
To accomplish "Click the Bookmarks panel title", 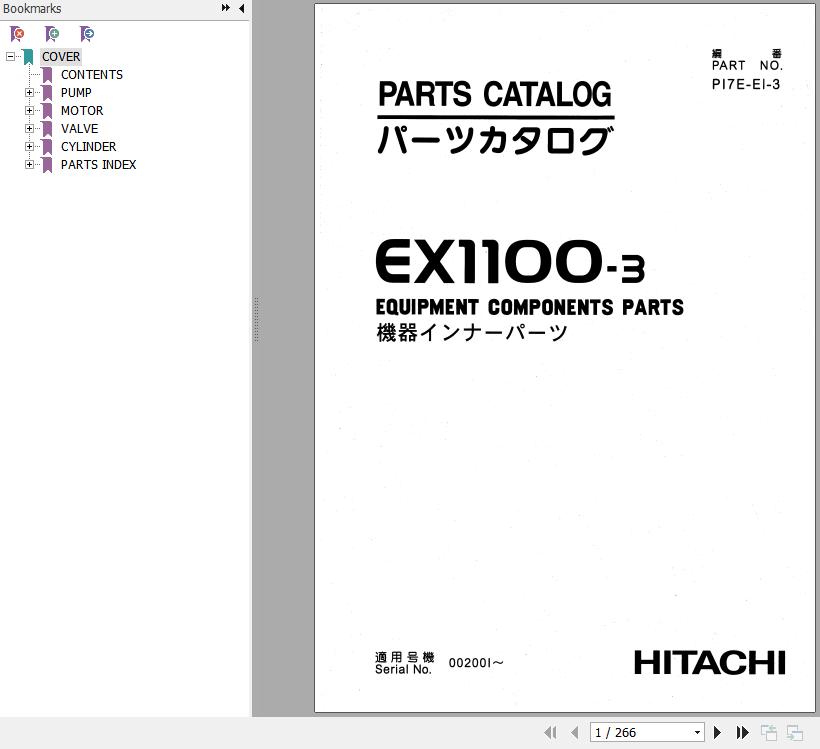I will pyautogui.click(x=32, y=8).
